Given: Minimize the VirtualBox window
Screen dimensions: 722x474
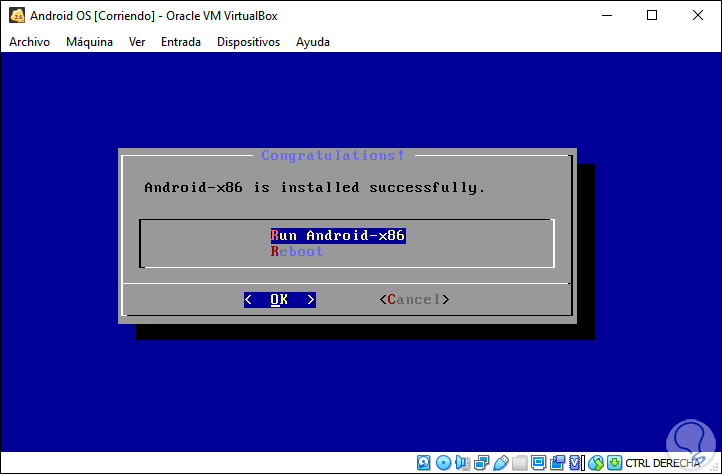Looking at the screenshot, I should coord(607,16).
